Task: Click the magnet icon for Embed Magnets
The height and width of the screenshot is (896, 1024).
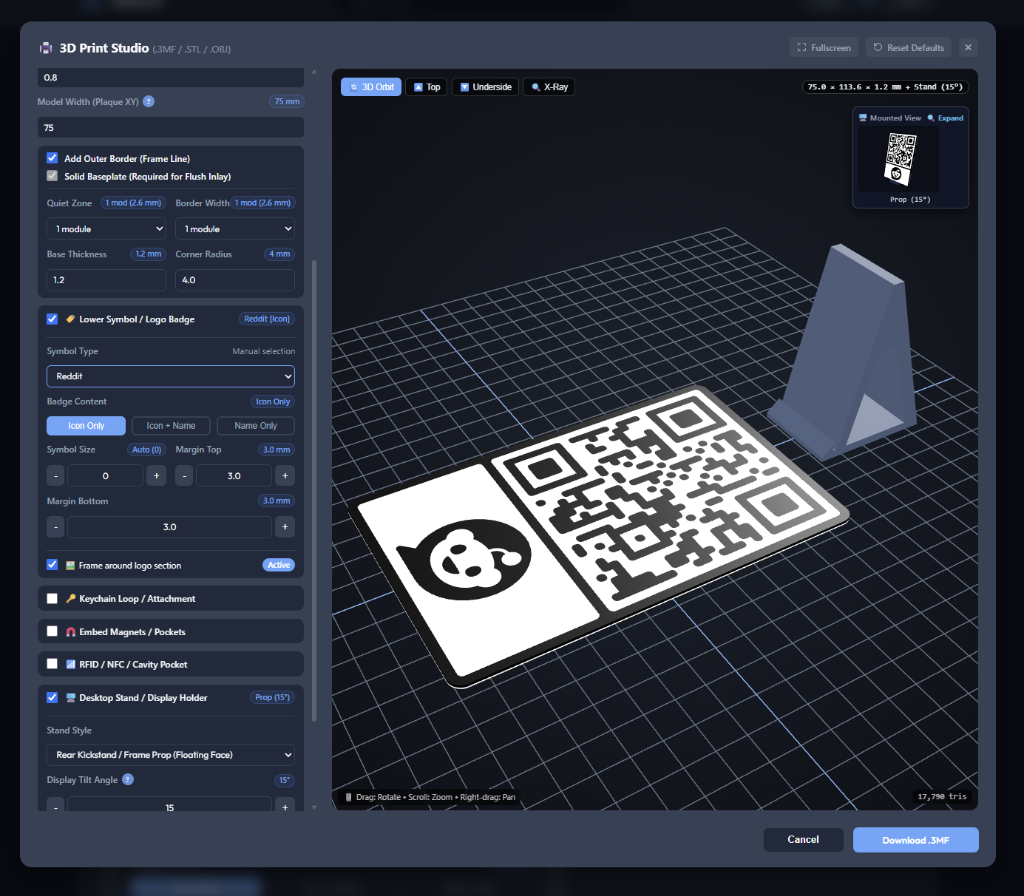Action: [71, 632]
